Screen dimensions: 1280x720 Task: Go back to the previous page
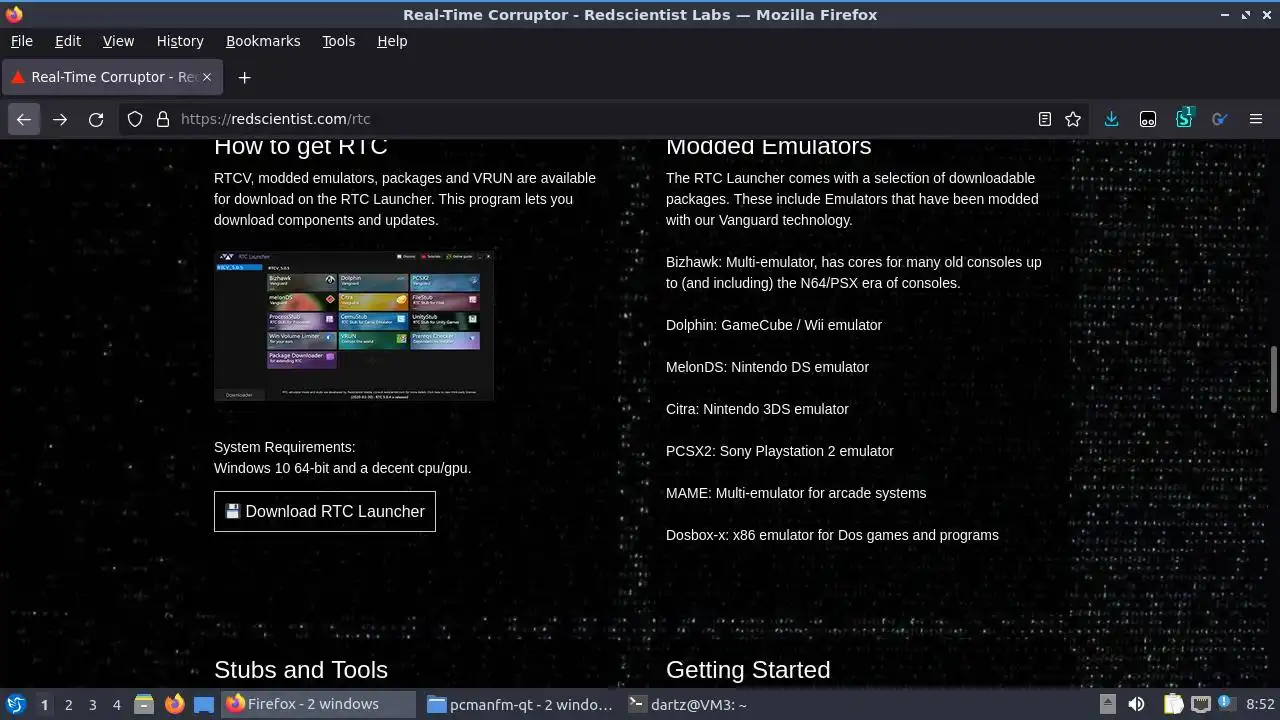[x=24, y=119]
